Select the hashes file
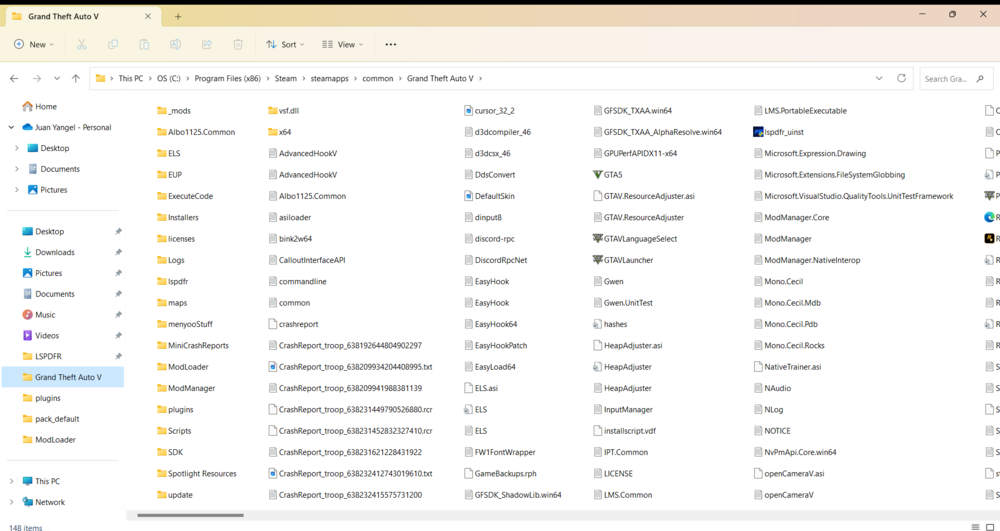1000x531 pixels. click(610, 324)
